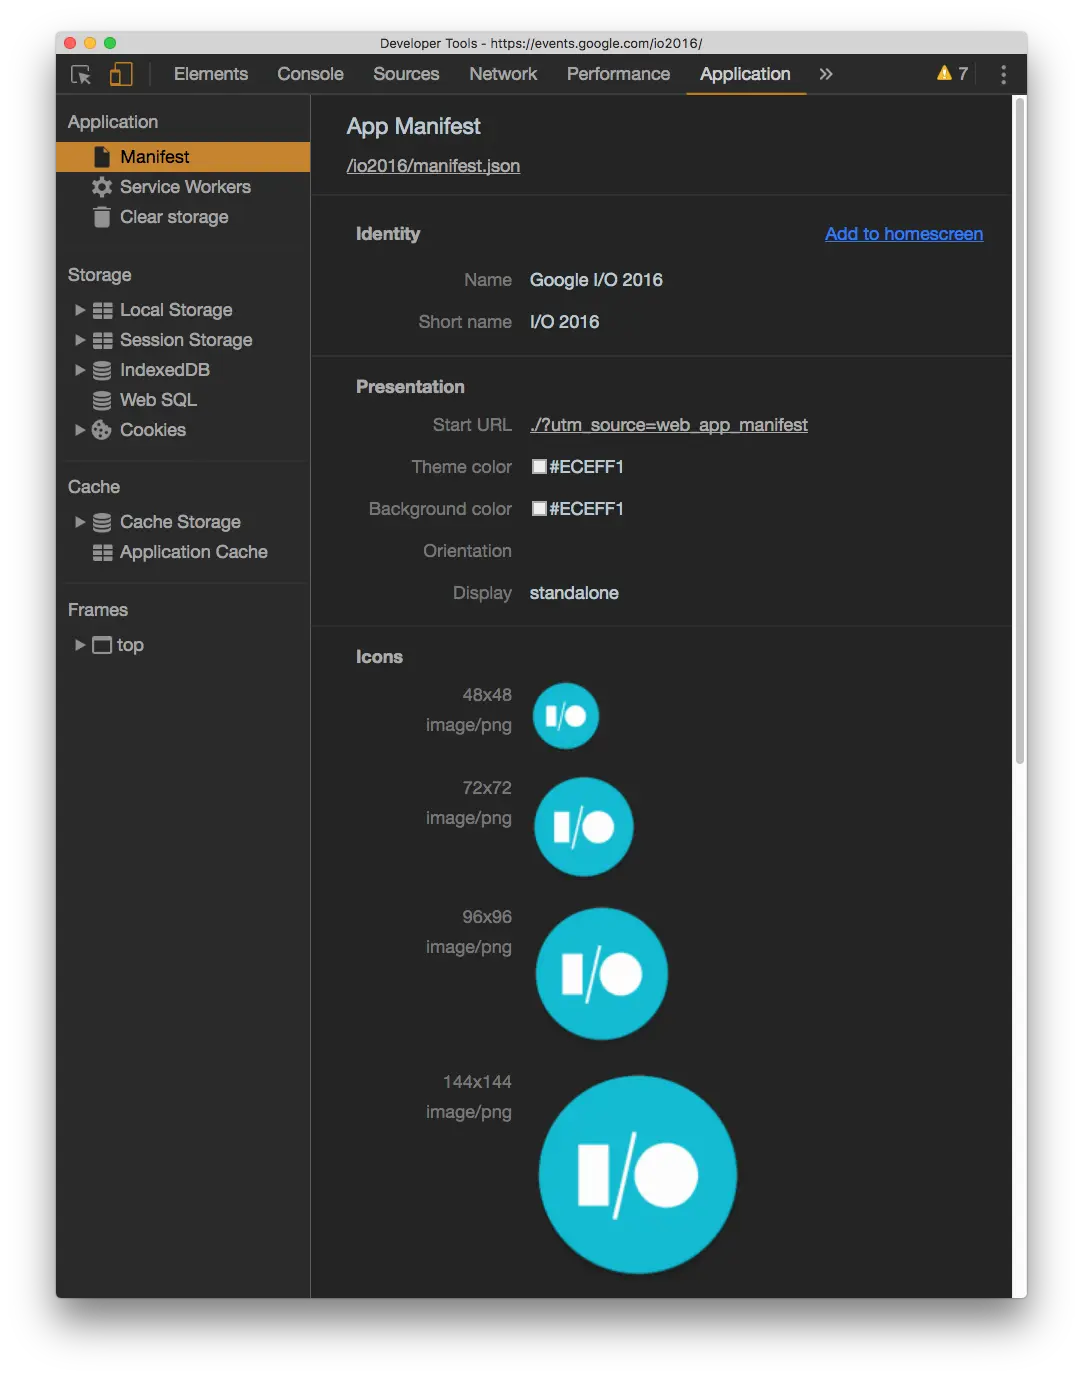Click the Clear storage trash icon

tap(102, 217)
